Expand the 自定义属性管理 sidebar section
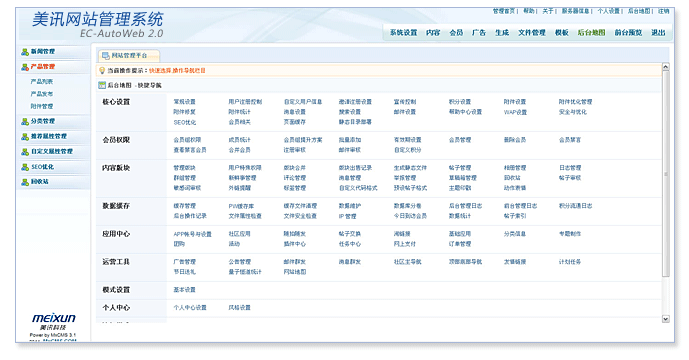Image resolution: width=689 pixels, height=360 pixels. pyautogui.click(x=54, y=152)
